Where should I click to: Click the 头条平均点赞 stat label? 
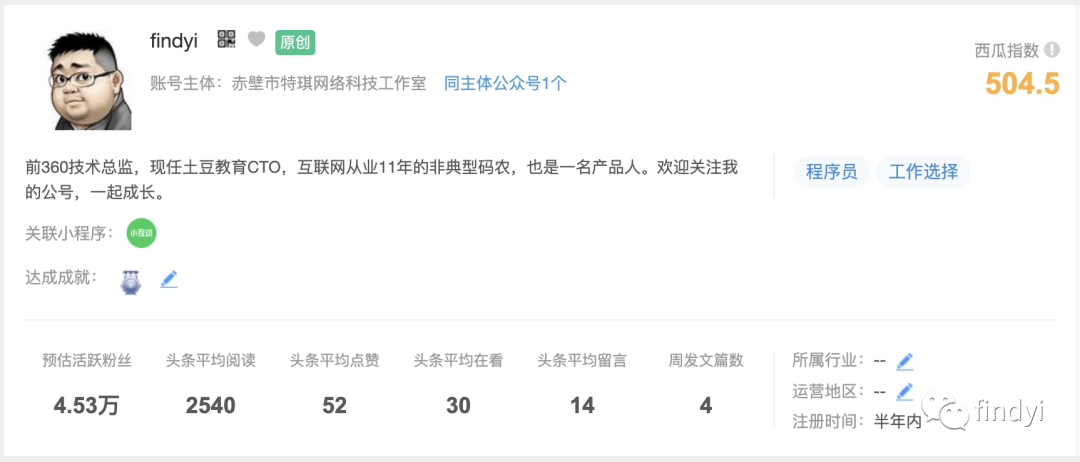click(x=334, y=361)
